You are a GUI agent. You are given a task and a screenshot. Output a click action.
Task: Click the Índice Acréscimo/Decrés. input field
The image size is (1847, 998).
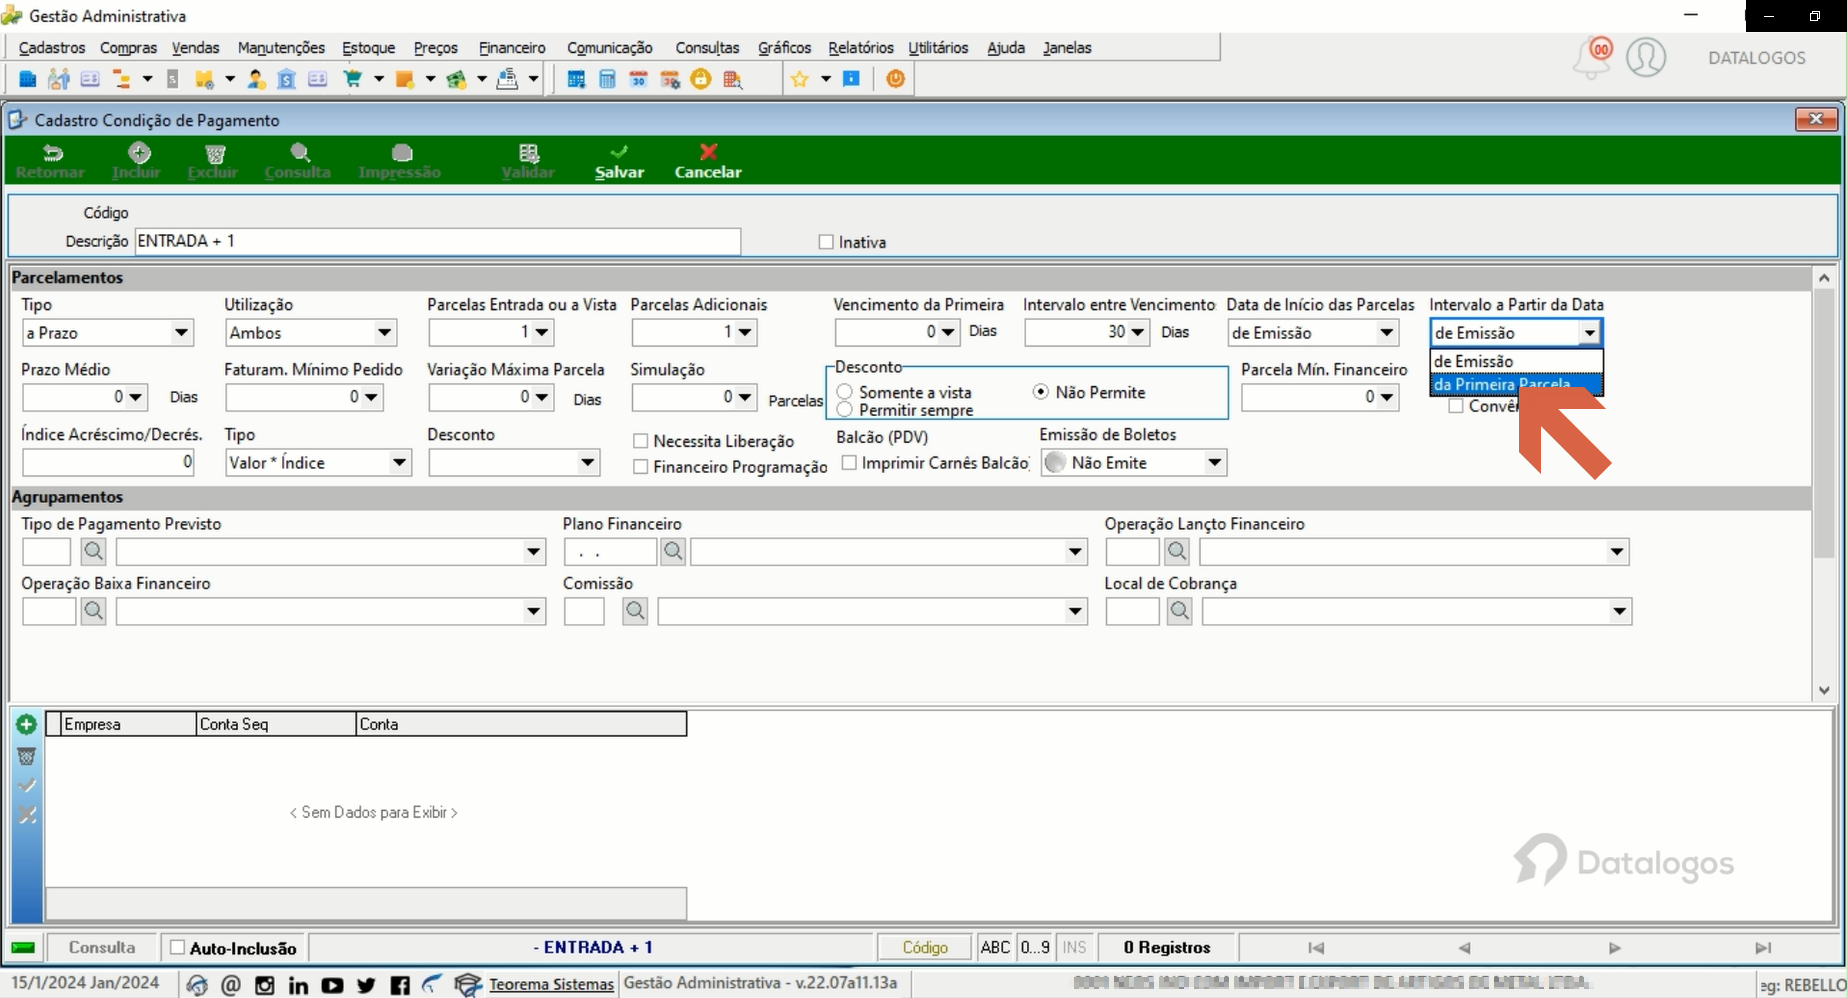[108, 462]
